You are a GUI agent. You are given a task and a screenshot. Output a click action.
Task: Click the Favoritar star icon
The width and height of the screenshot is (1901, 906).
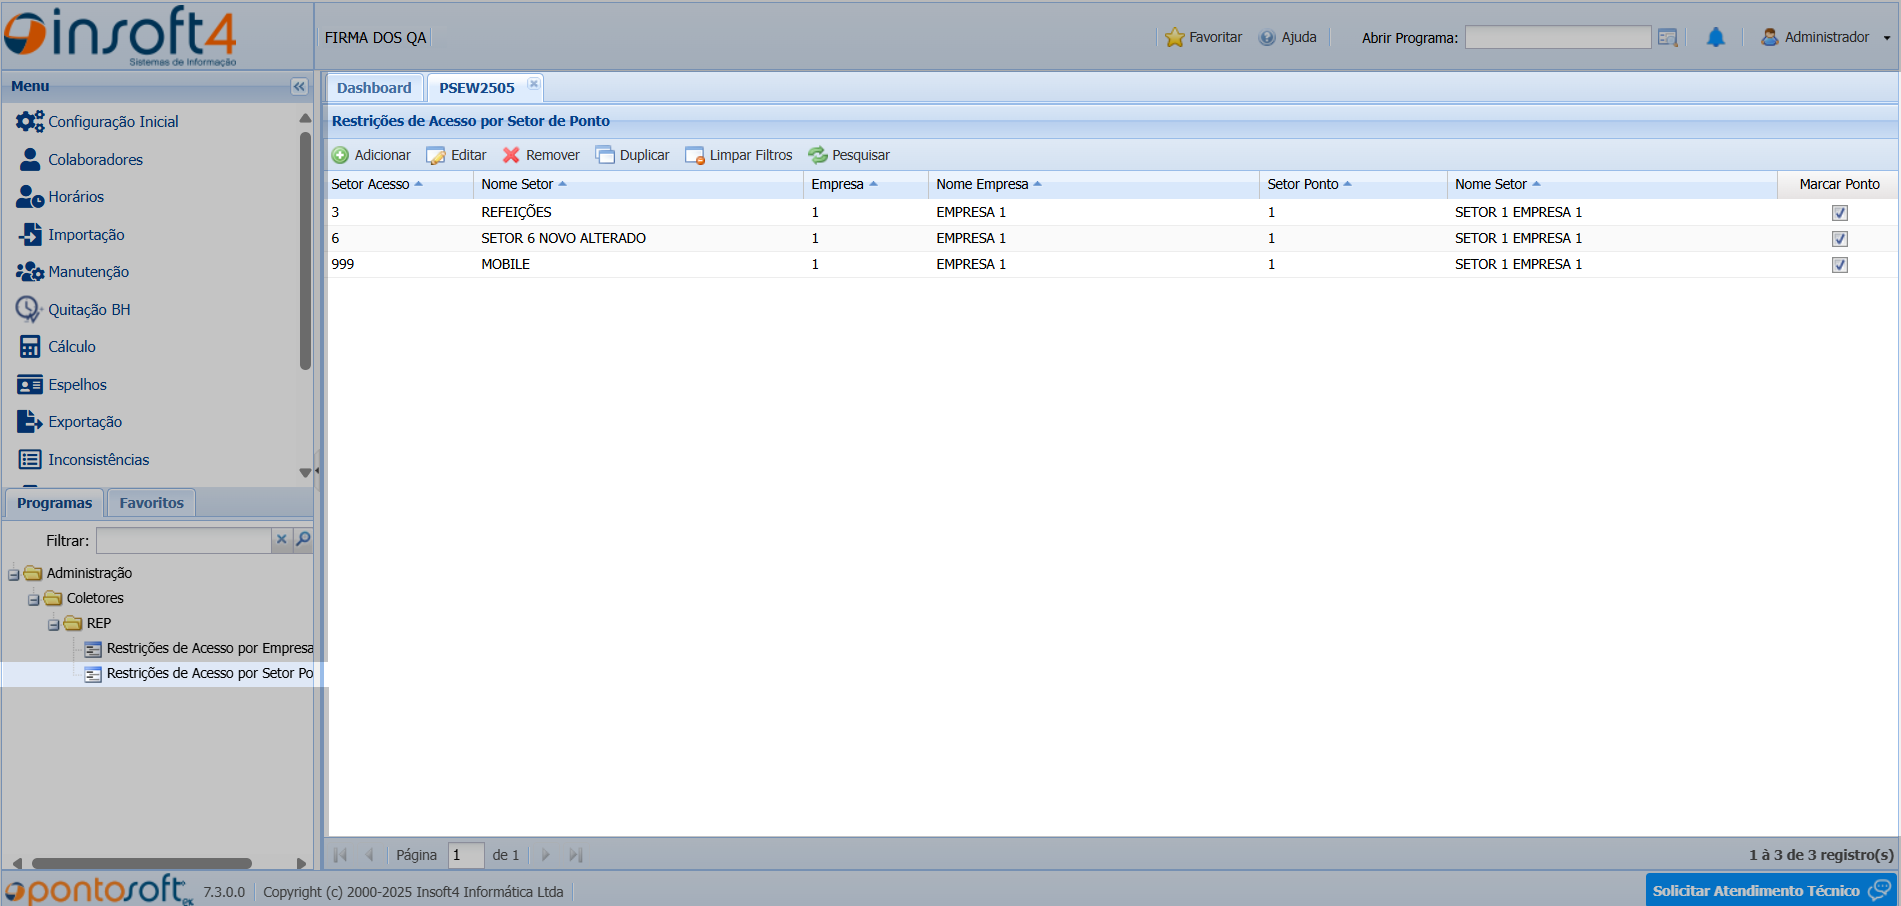click(x=1175, y=38)
